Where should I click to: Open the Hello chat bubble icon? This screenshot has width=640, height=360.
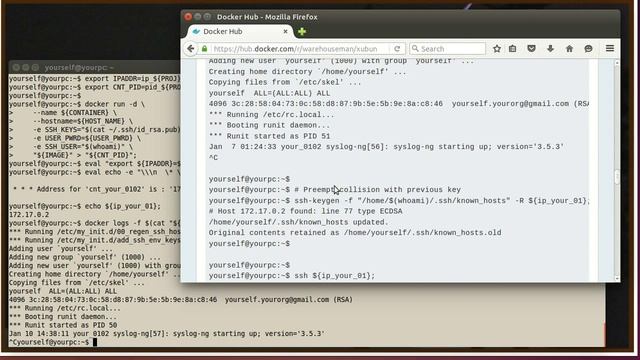pos(588,49)
